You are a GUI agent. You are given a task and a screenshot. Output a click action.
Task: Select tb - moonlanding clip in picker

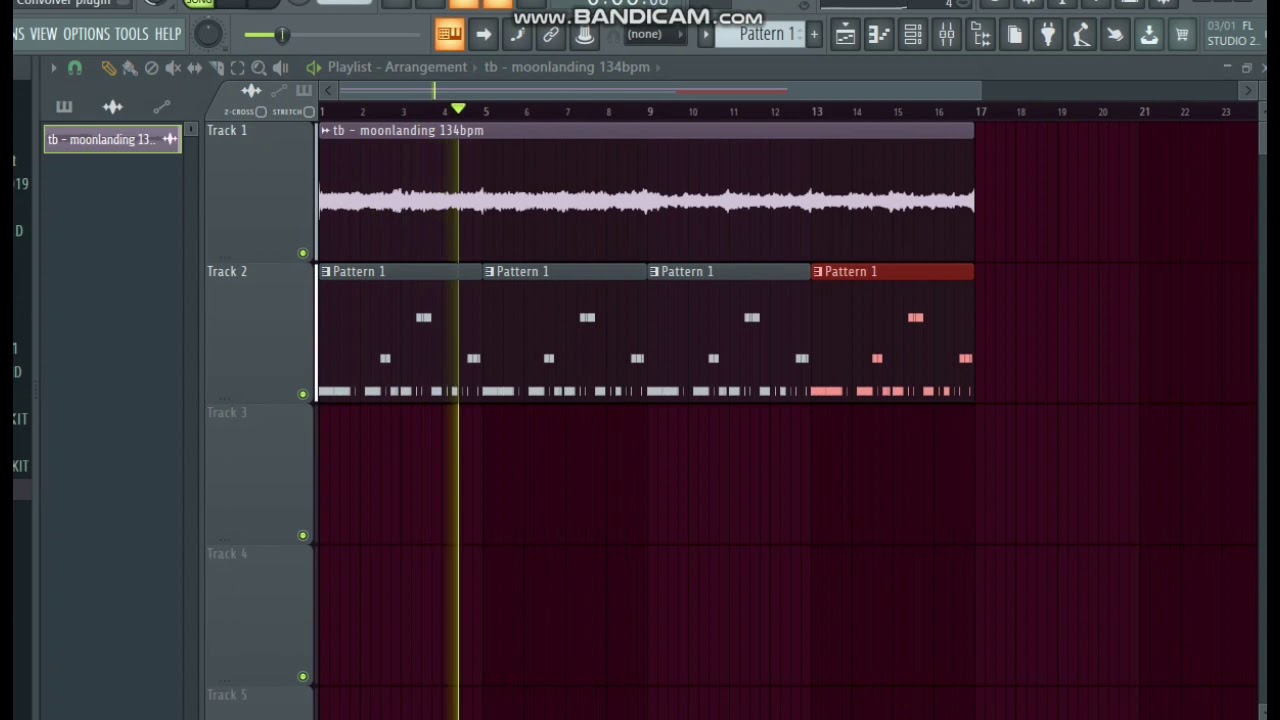[x=112, y=140]
